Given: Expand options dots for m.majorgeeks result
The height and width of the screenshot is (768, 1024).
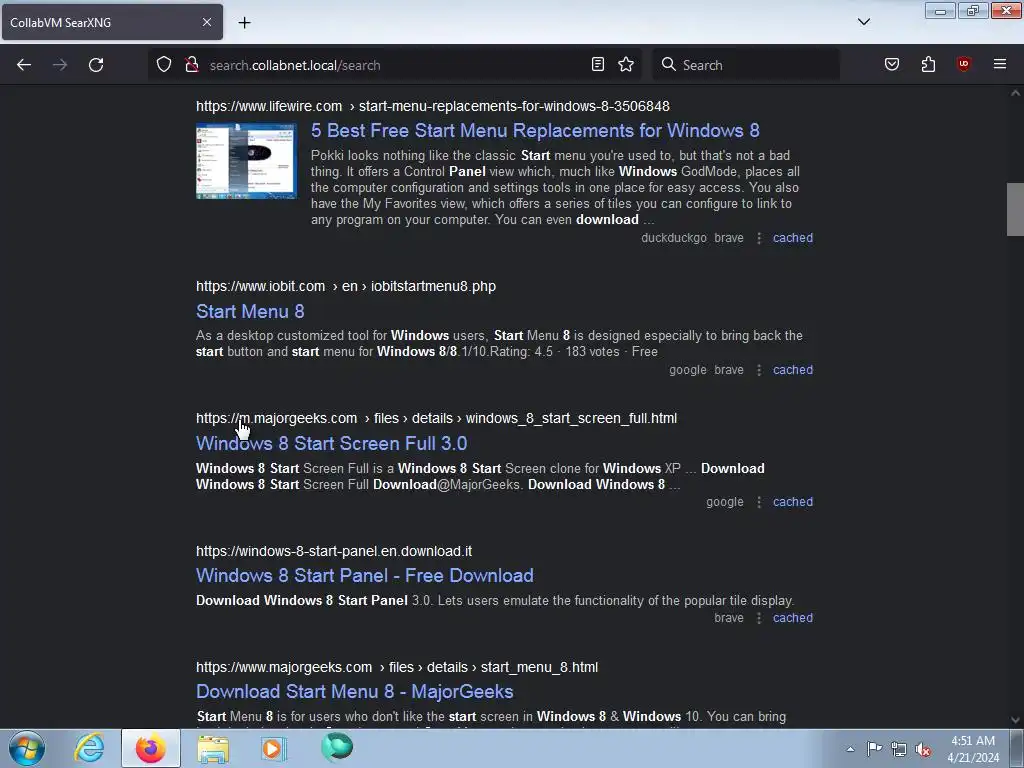Looking at the screenshot, I should (759, 502).
